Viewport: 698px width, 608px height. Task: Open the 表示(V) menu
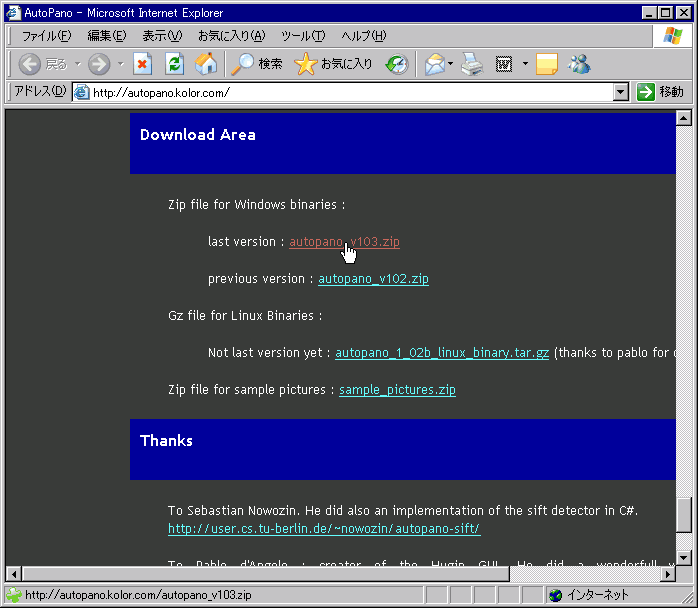(162, 36)
